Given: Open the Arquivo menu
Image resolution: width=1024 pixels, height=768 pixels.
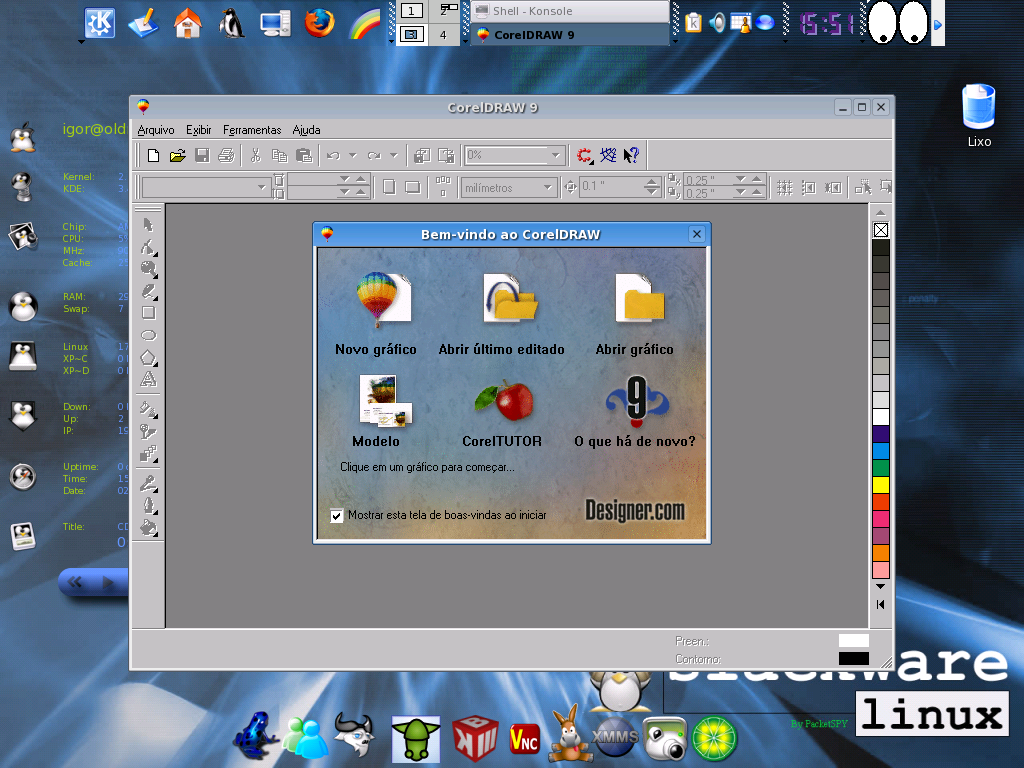Looking at the screenshot, I should pyautogui.click(x=156, y=130).
